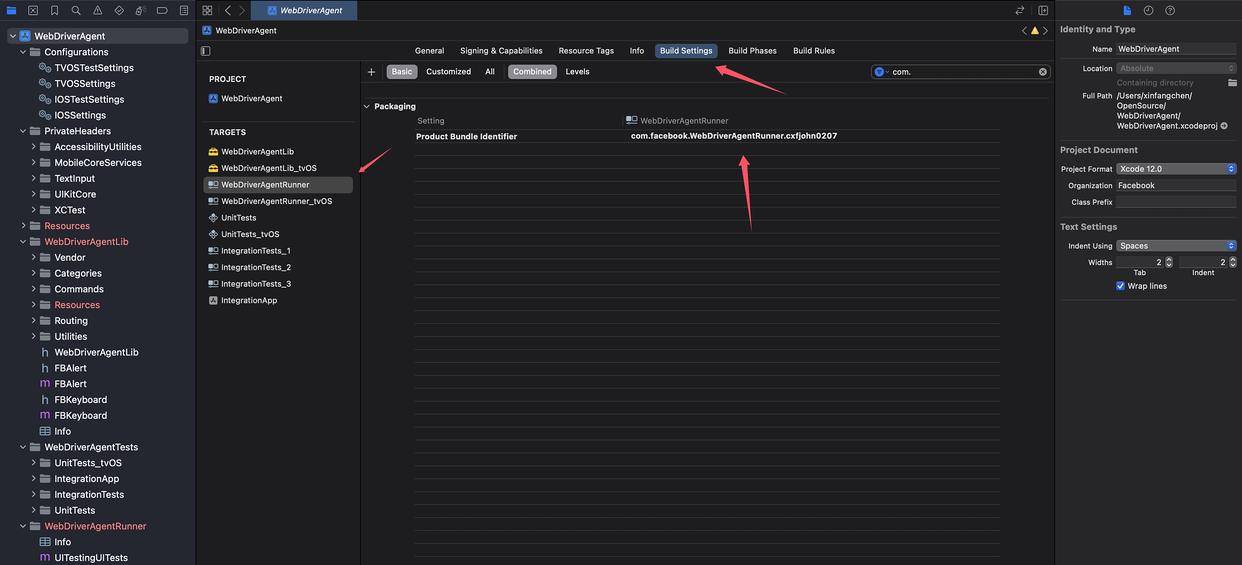Image resolution: width=1242 pixels, height=565 pixels.
Task: Click the add editor on right icon
Action: (x=1043, y=10)
